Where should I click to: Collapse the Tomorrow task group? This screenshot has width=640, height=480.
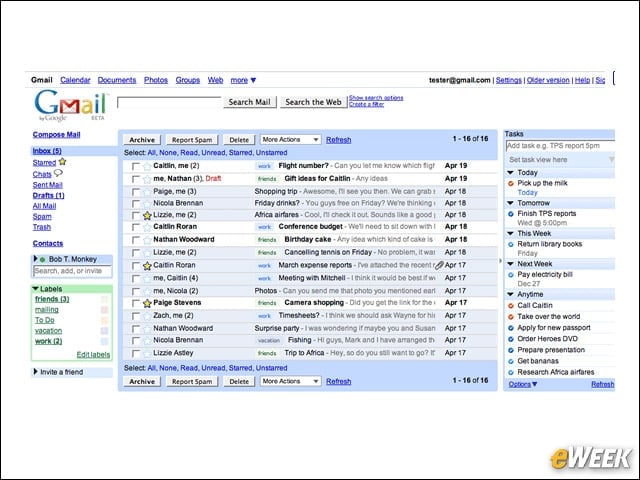tap(510, 203)
